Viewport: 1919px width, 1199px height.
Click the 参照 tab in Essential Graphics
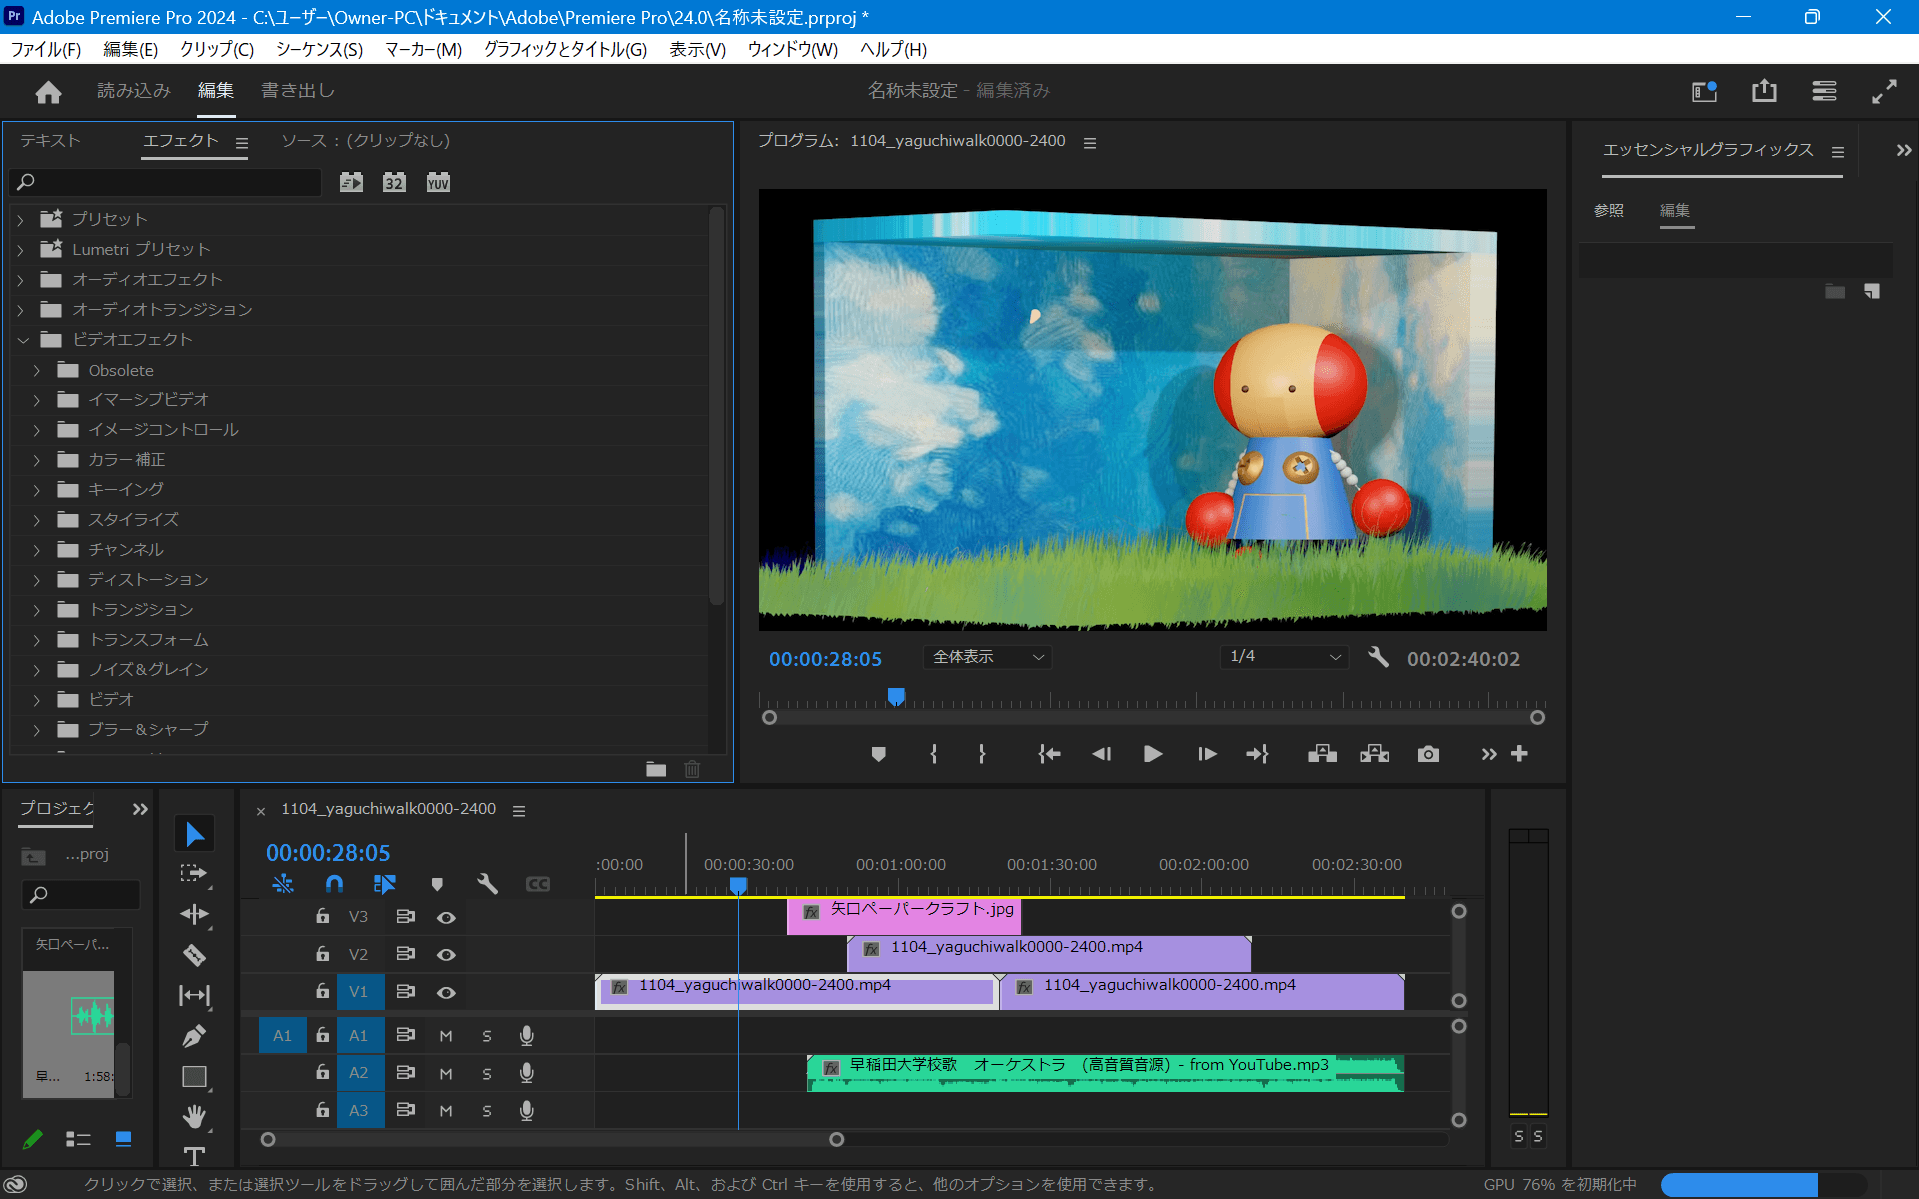pos(1608,210)
